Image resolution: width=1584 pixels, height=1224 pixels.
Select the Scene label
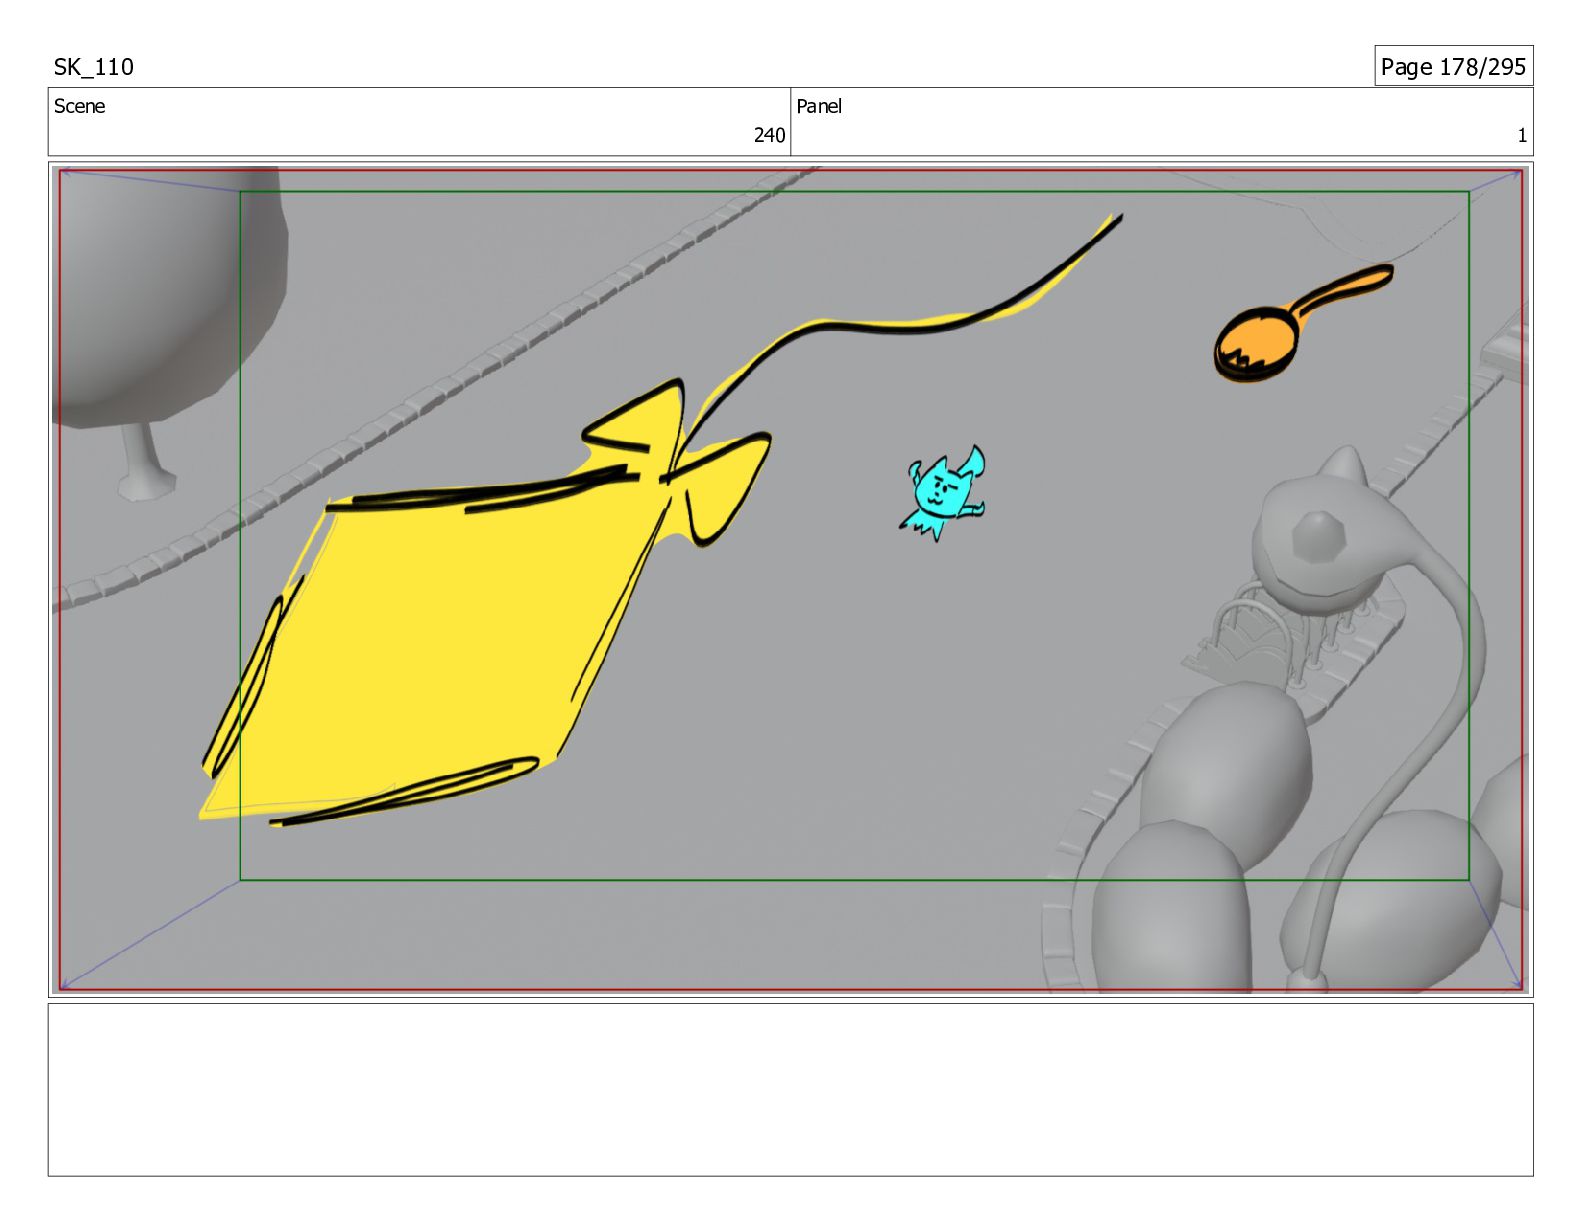coord(79,106)
